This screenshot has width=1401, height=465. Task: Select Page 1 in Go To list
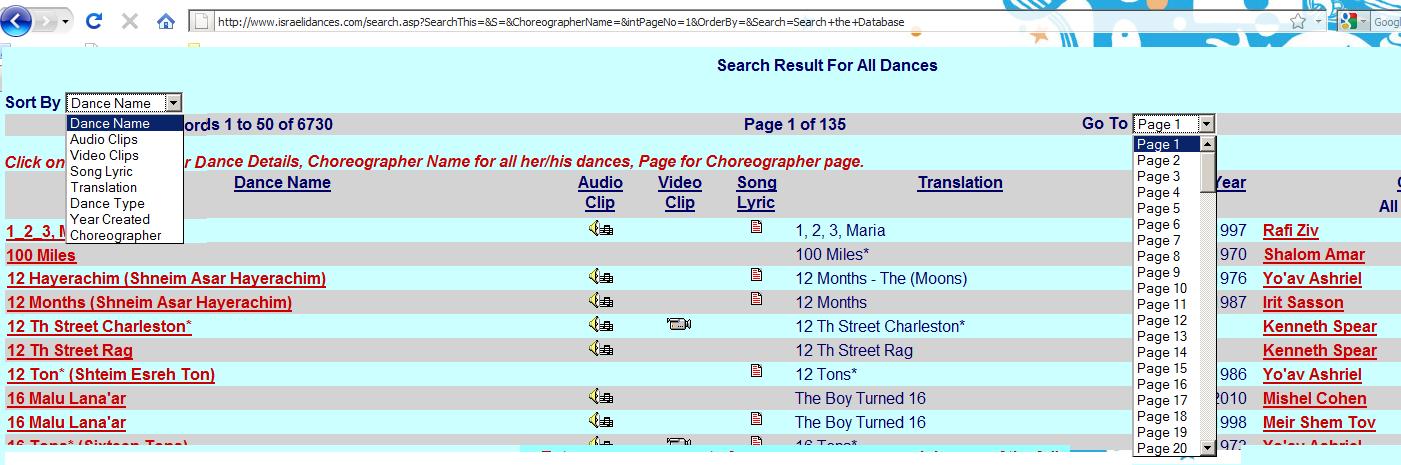point(1166,144)
